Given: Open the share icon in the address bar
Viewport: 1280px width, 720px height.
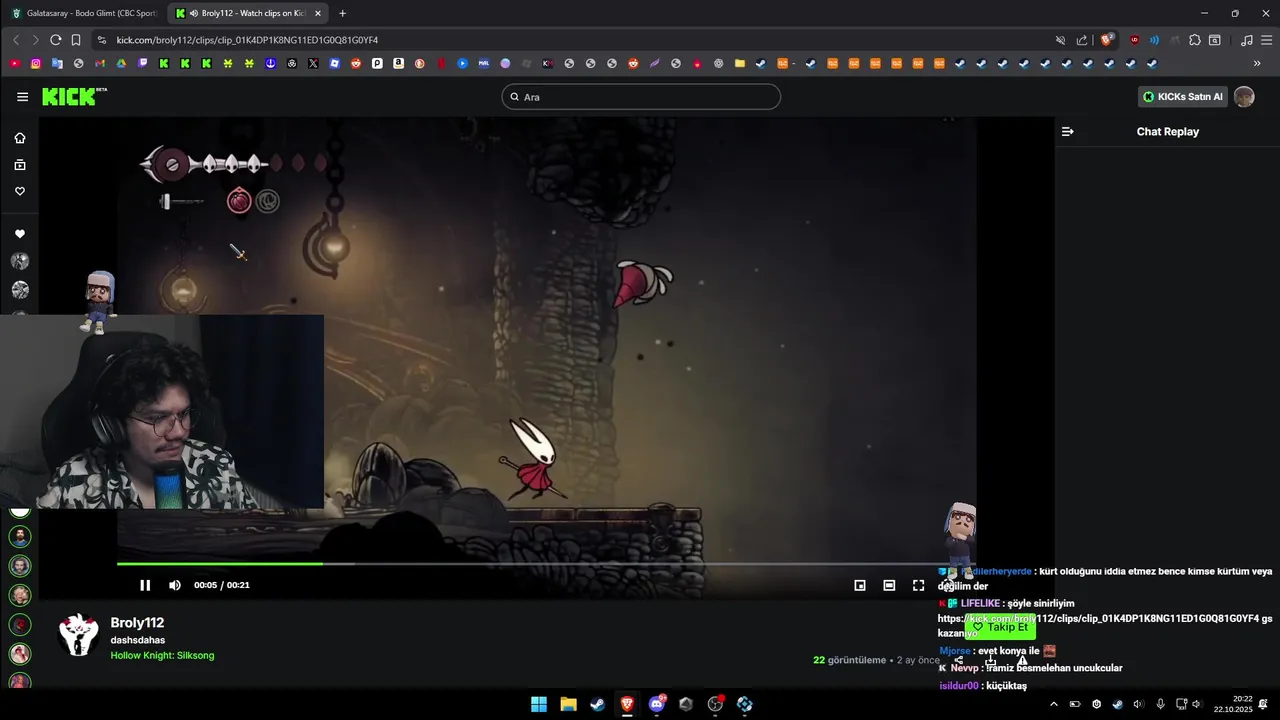Looking at the screenshot, I should point(1081,40).
